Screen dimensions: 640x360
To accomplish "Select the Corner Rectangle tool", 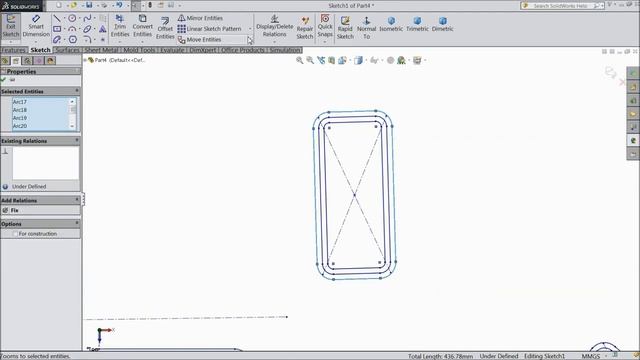I will click(57, 29).
